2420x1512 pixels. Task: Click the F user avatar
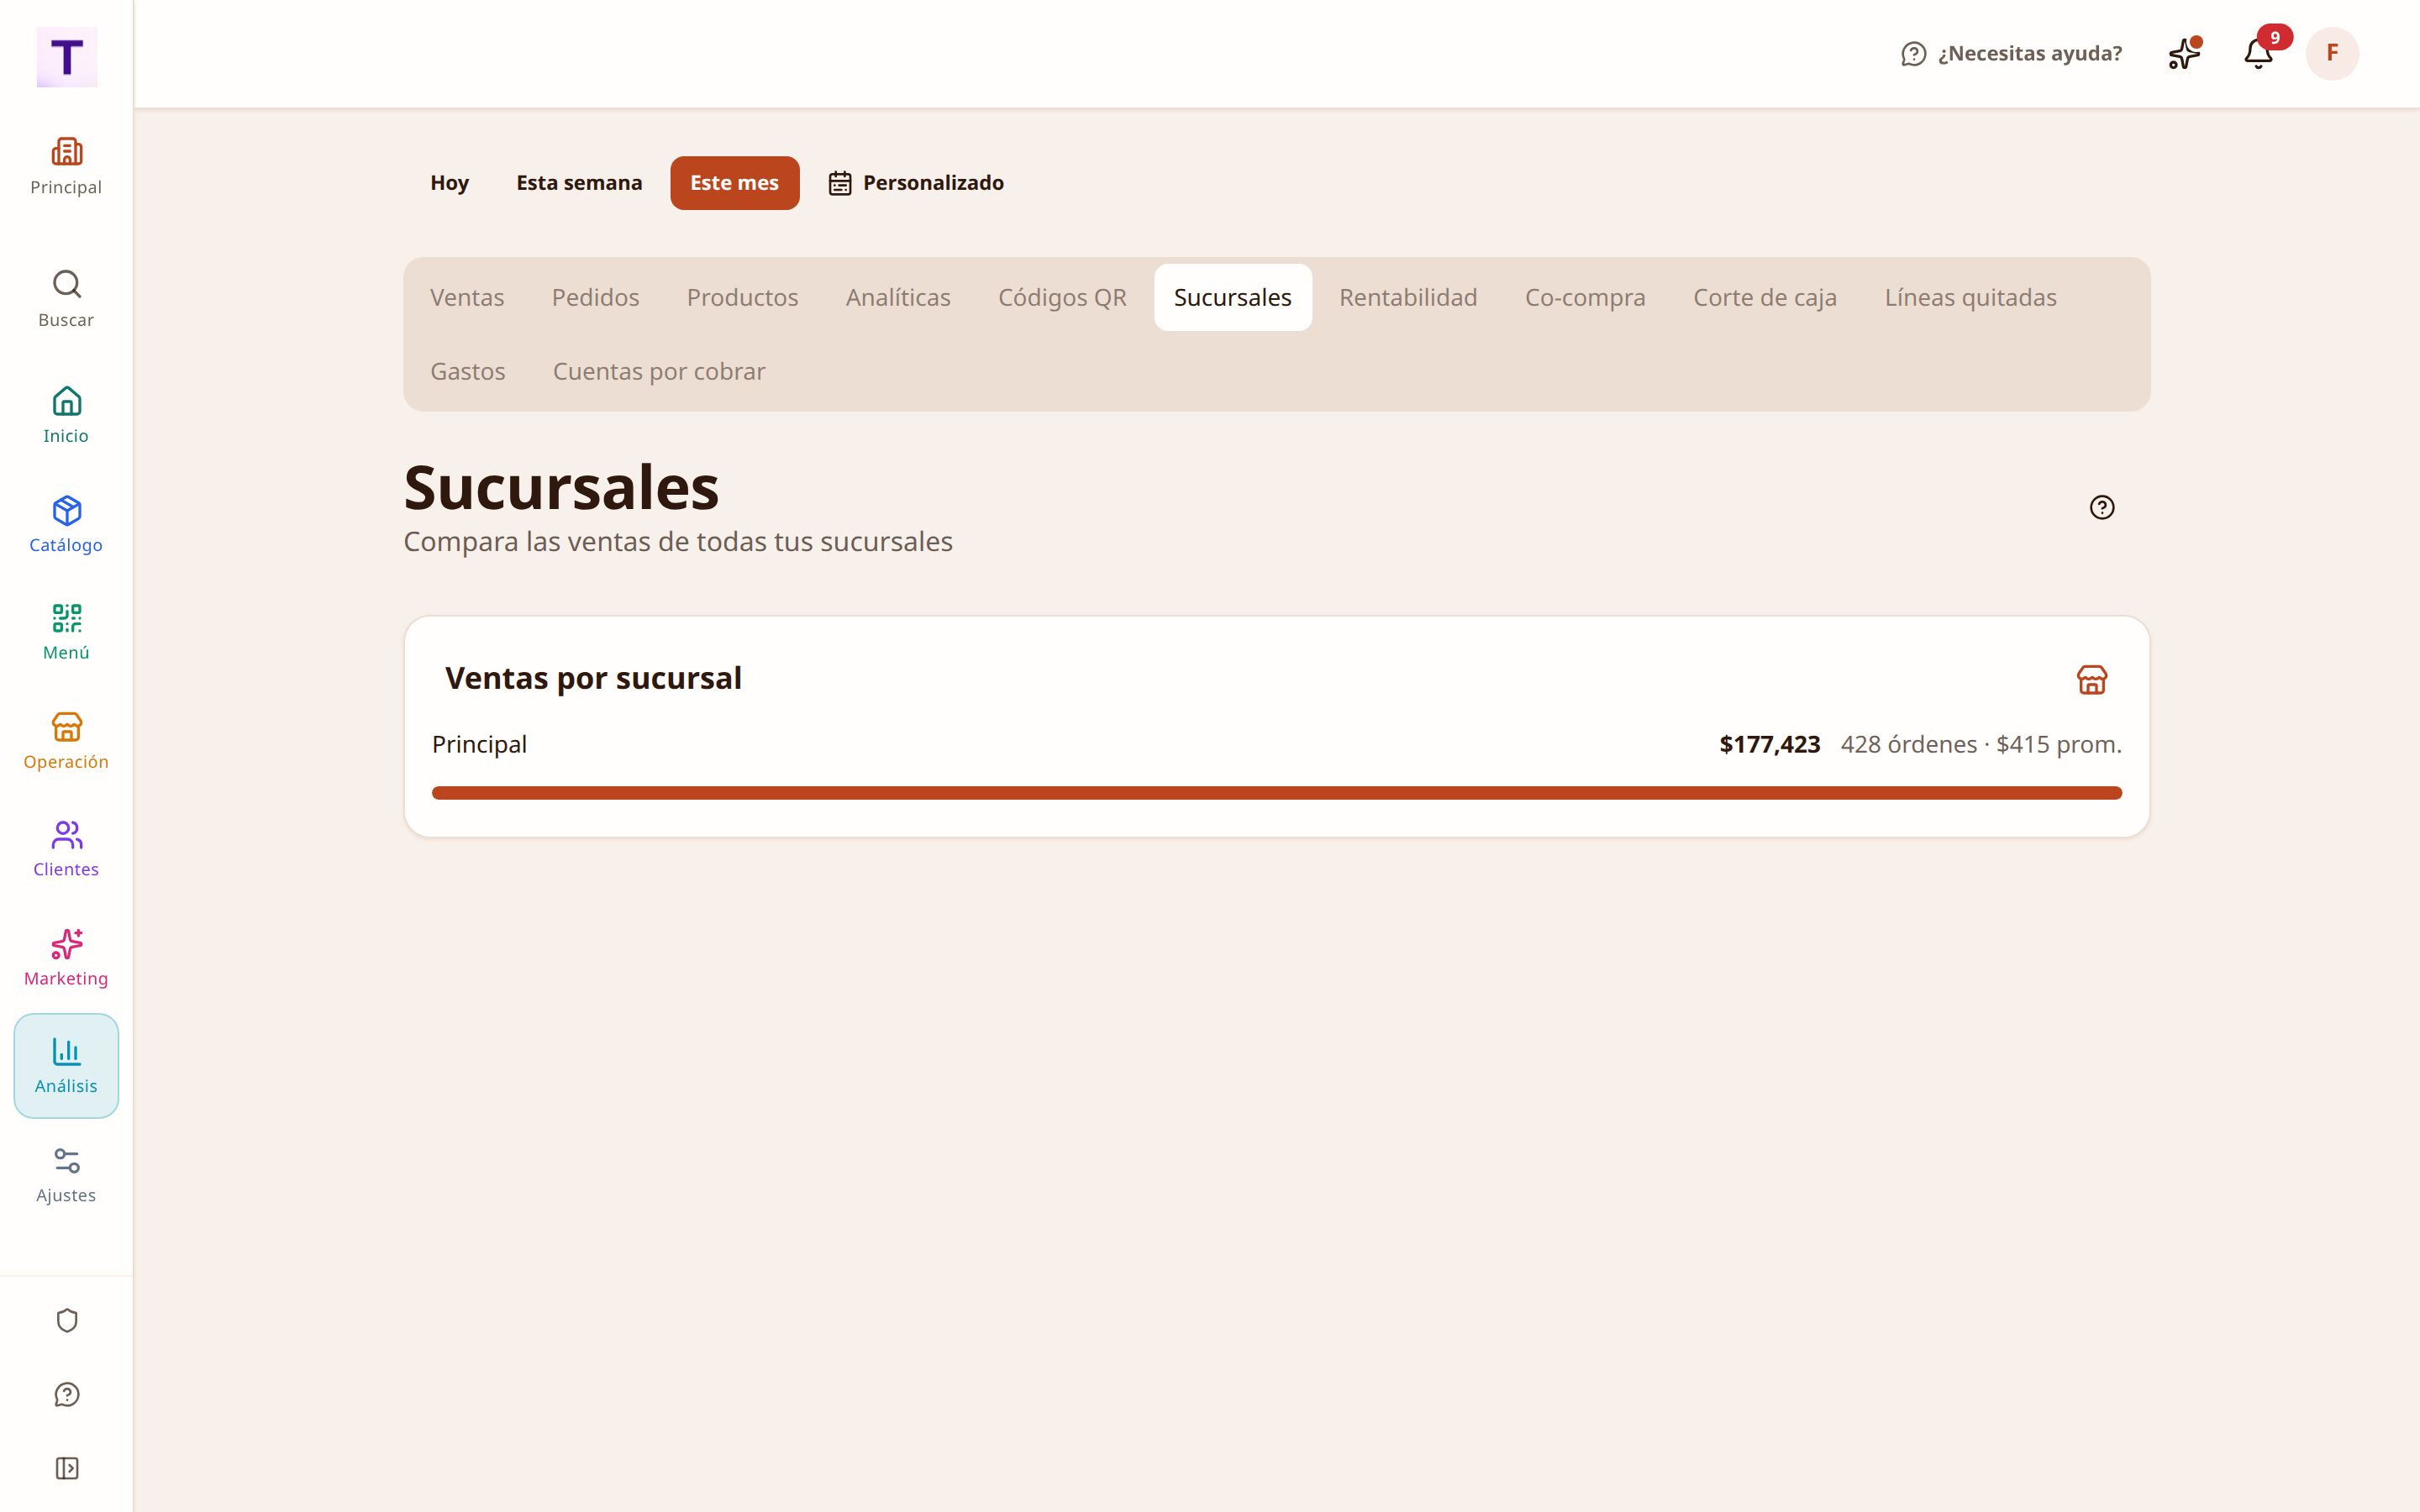pyautogui.click(x=2332, y=53)
